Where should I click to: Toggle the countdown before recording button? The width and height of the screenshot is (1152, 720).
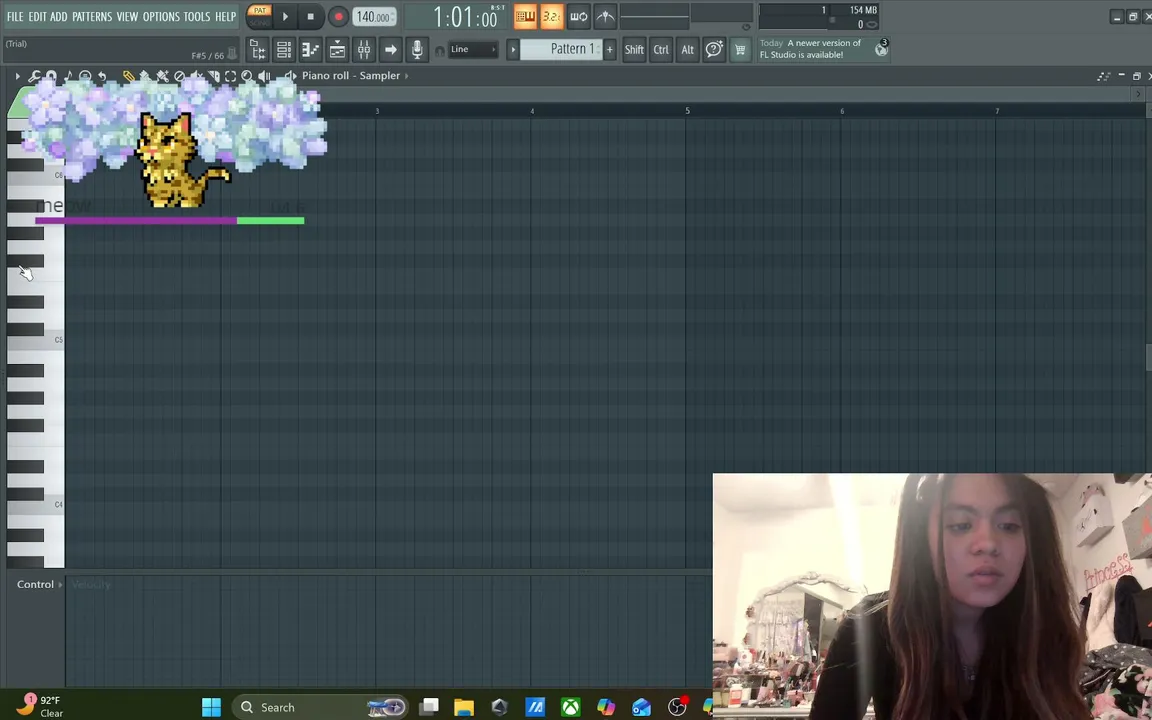coord(552,16)
